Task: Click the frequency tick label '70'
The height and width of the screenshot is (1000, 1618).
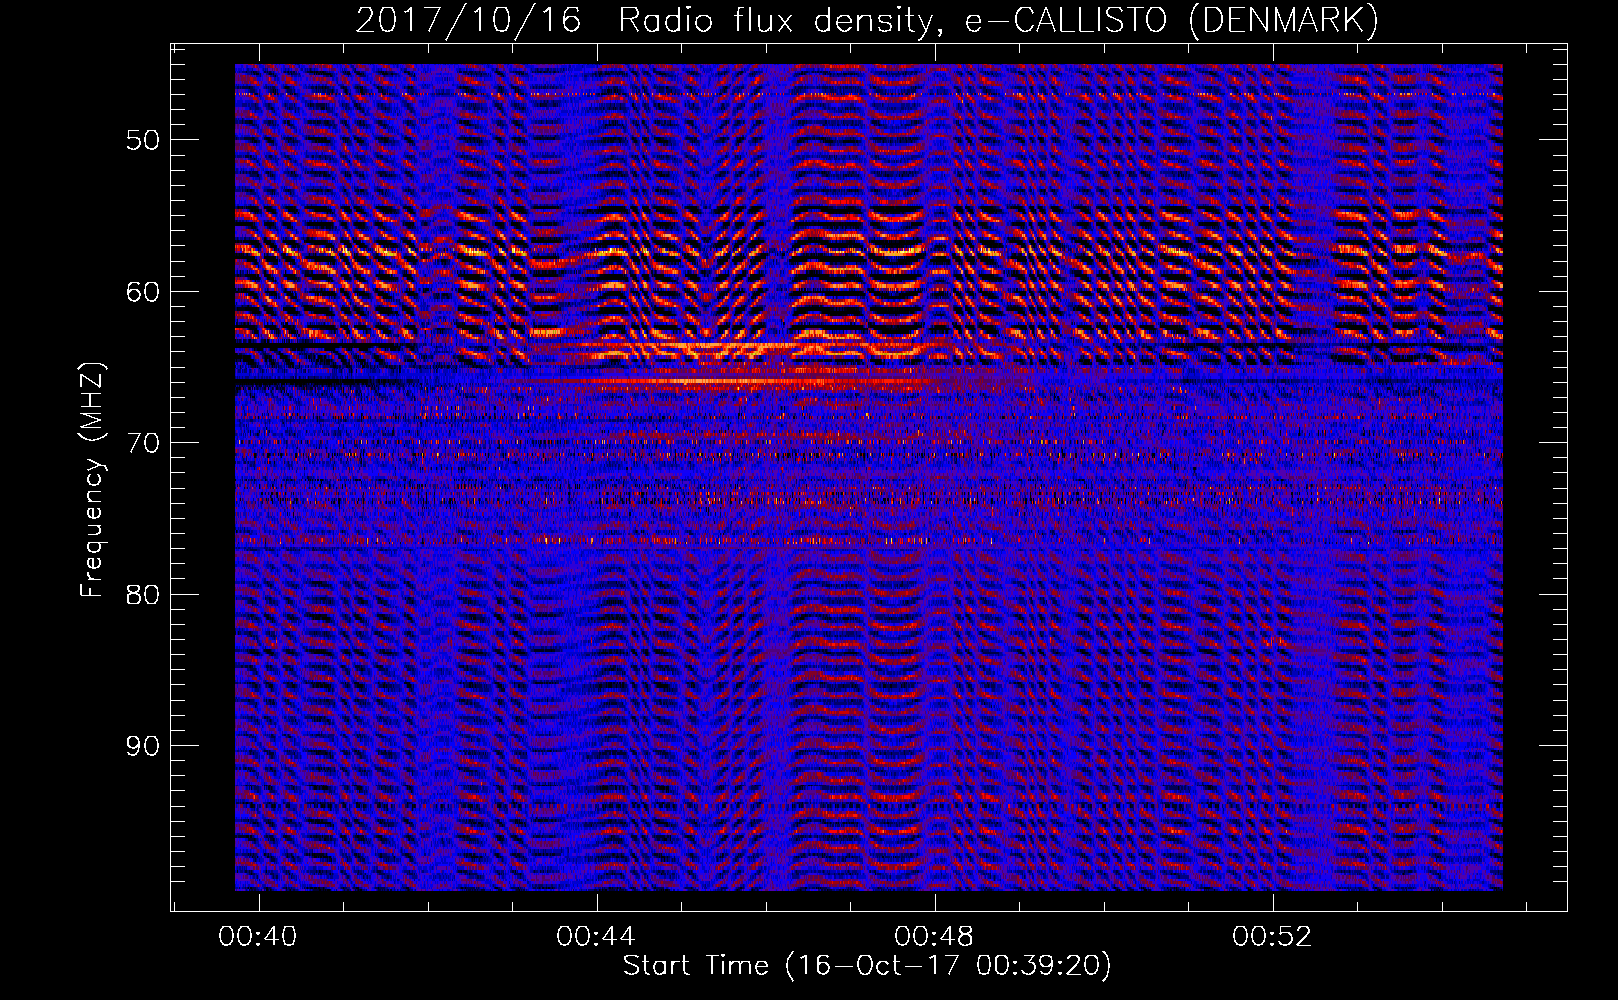Action: [143, 443]
